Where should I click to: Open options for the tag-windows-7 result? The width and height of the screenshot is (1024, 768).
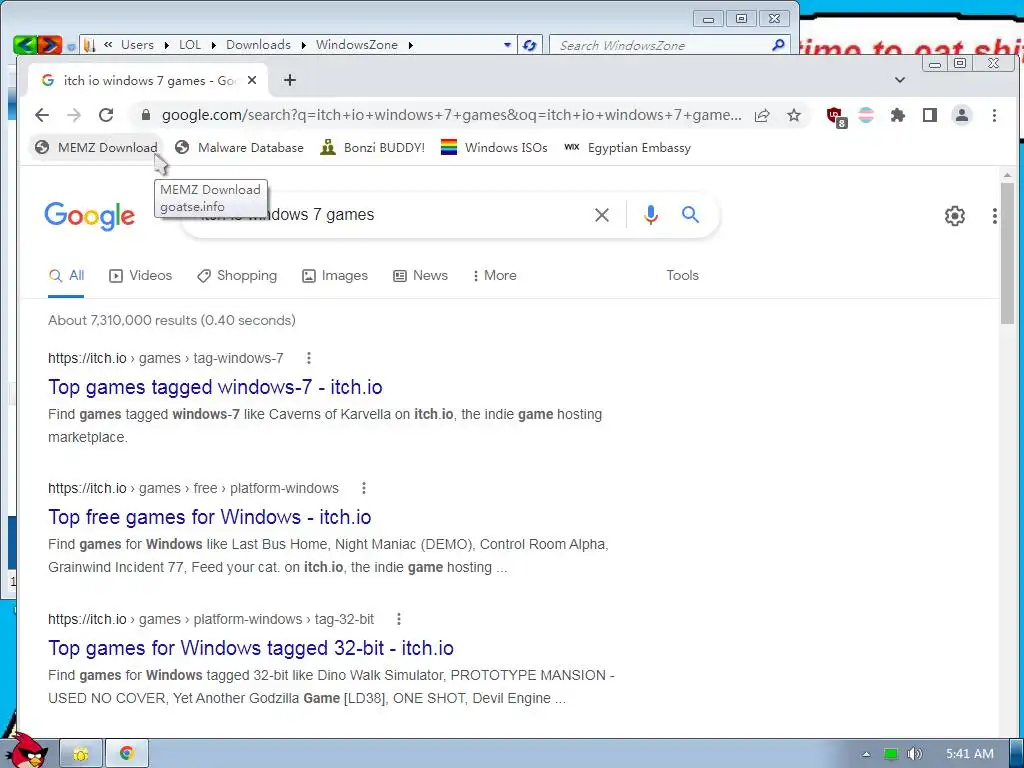(309, 358)
